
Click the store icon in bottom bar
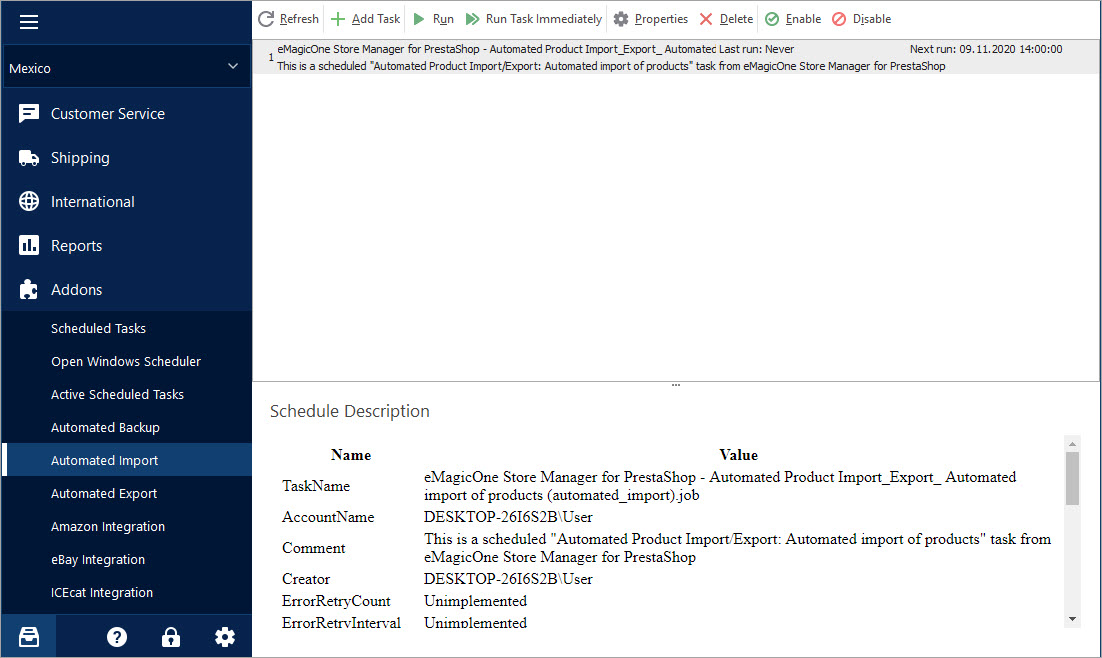pos(29,637)
